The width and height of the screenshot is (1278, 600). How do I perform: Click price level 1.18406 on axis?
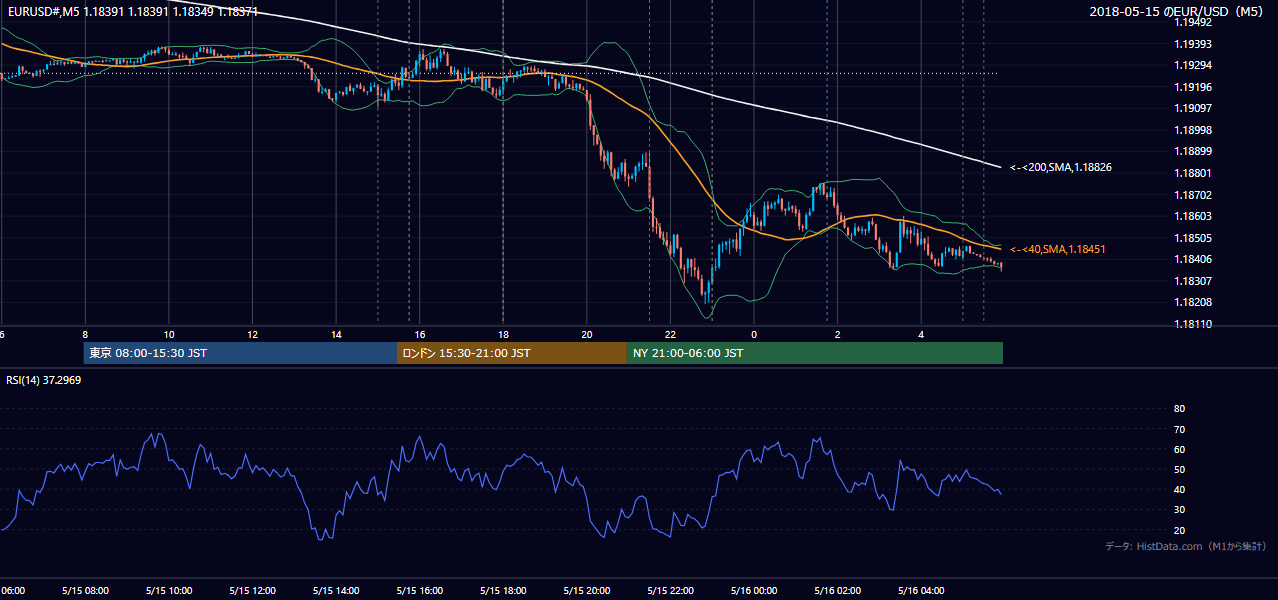point(1193,259)
